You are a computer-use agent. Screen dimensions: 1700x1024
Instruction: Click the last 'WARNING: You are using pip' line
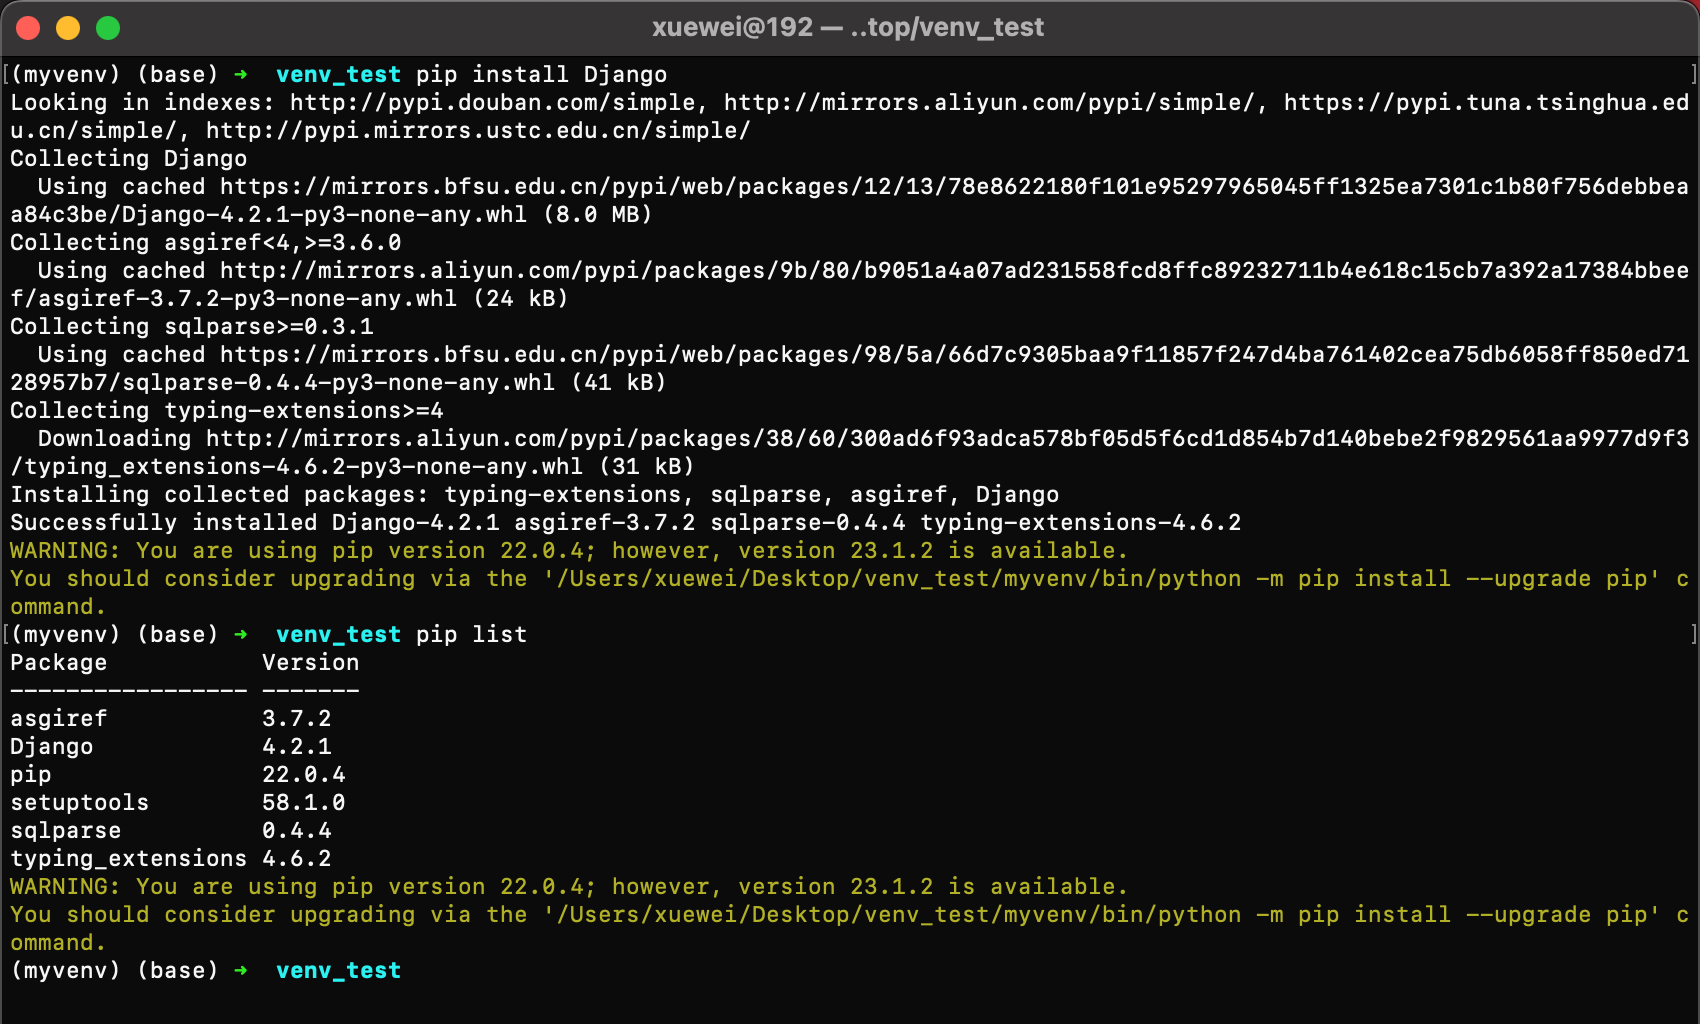(x=569, y=887)
